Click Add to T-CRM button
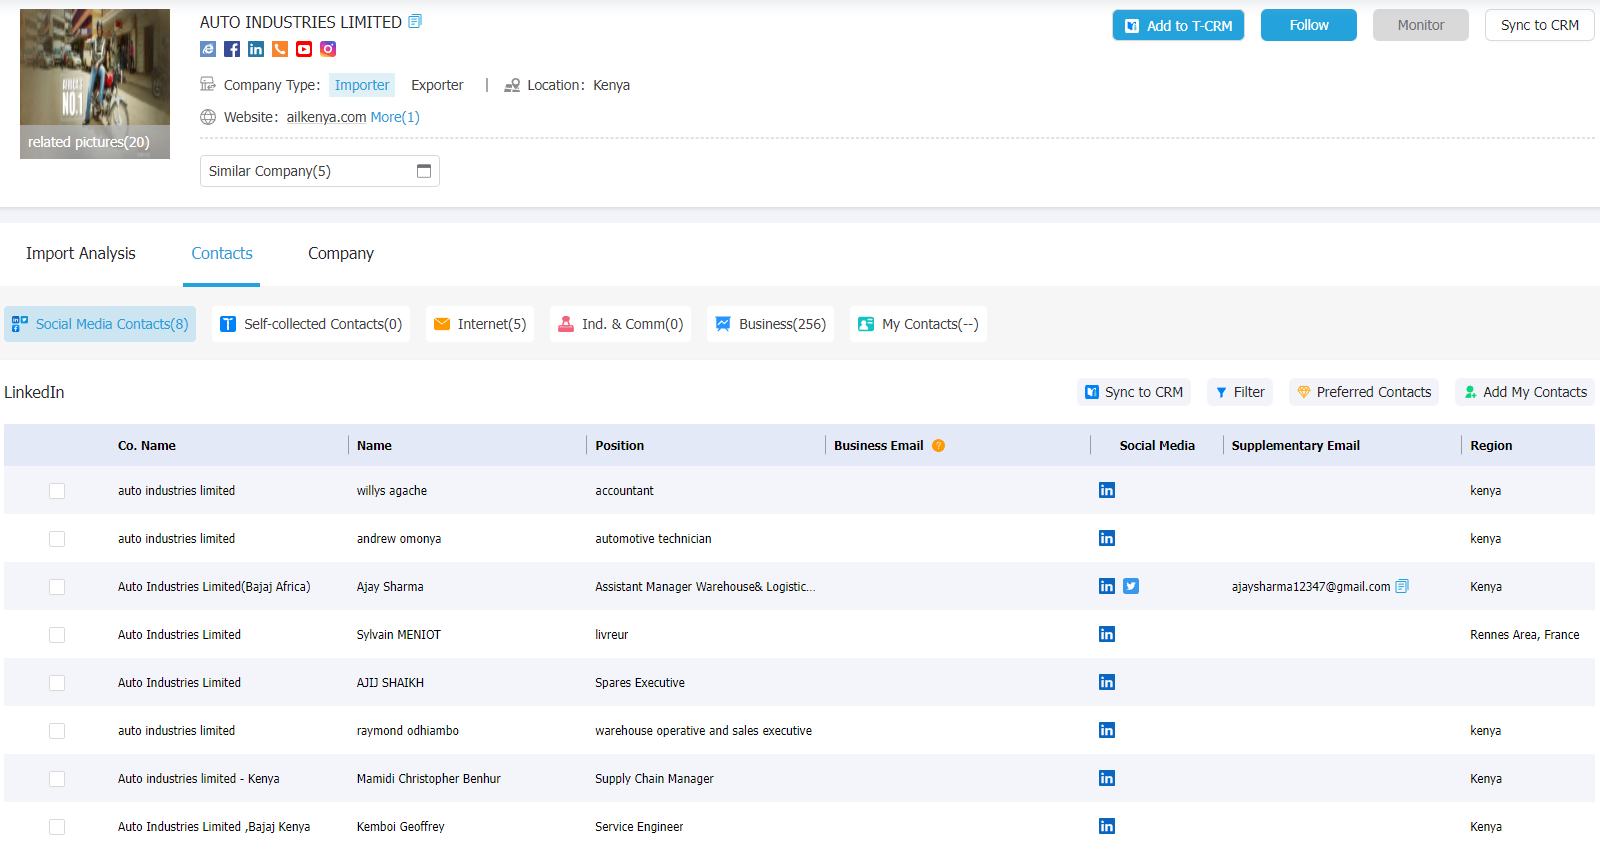 click(x=1178, y=25)
